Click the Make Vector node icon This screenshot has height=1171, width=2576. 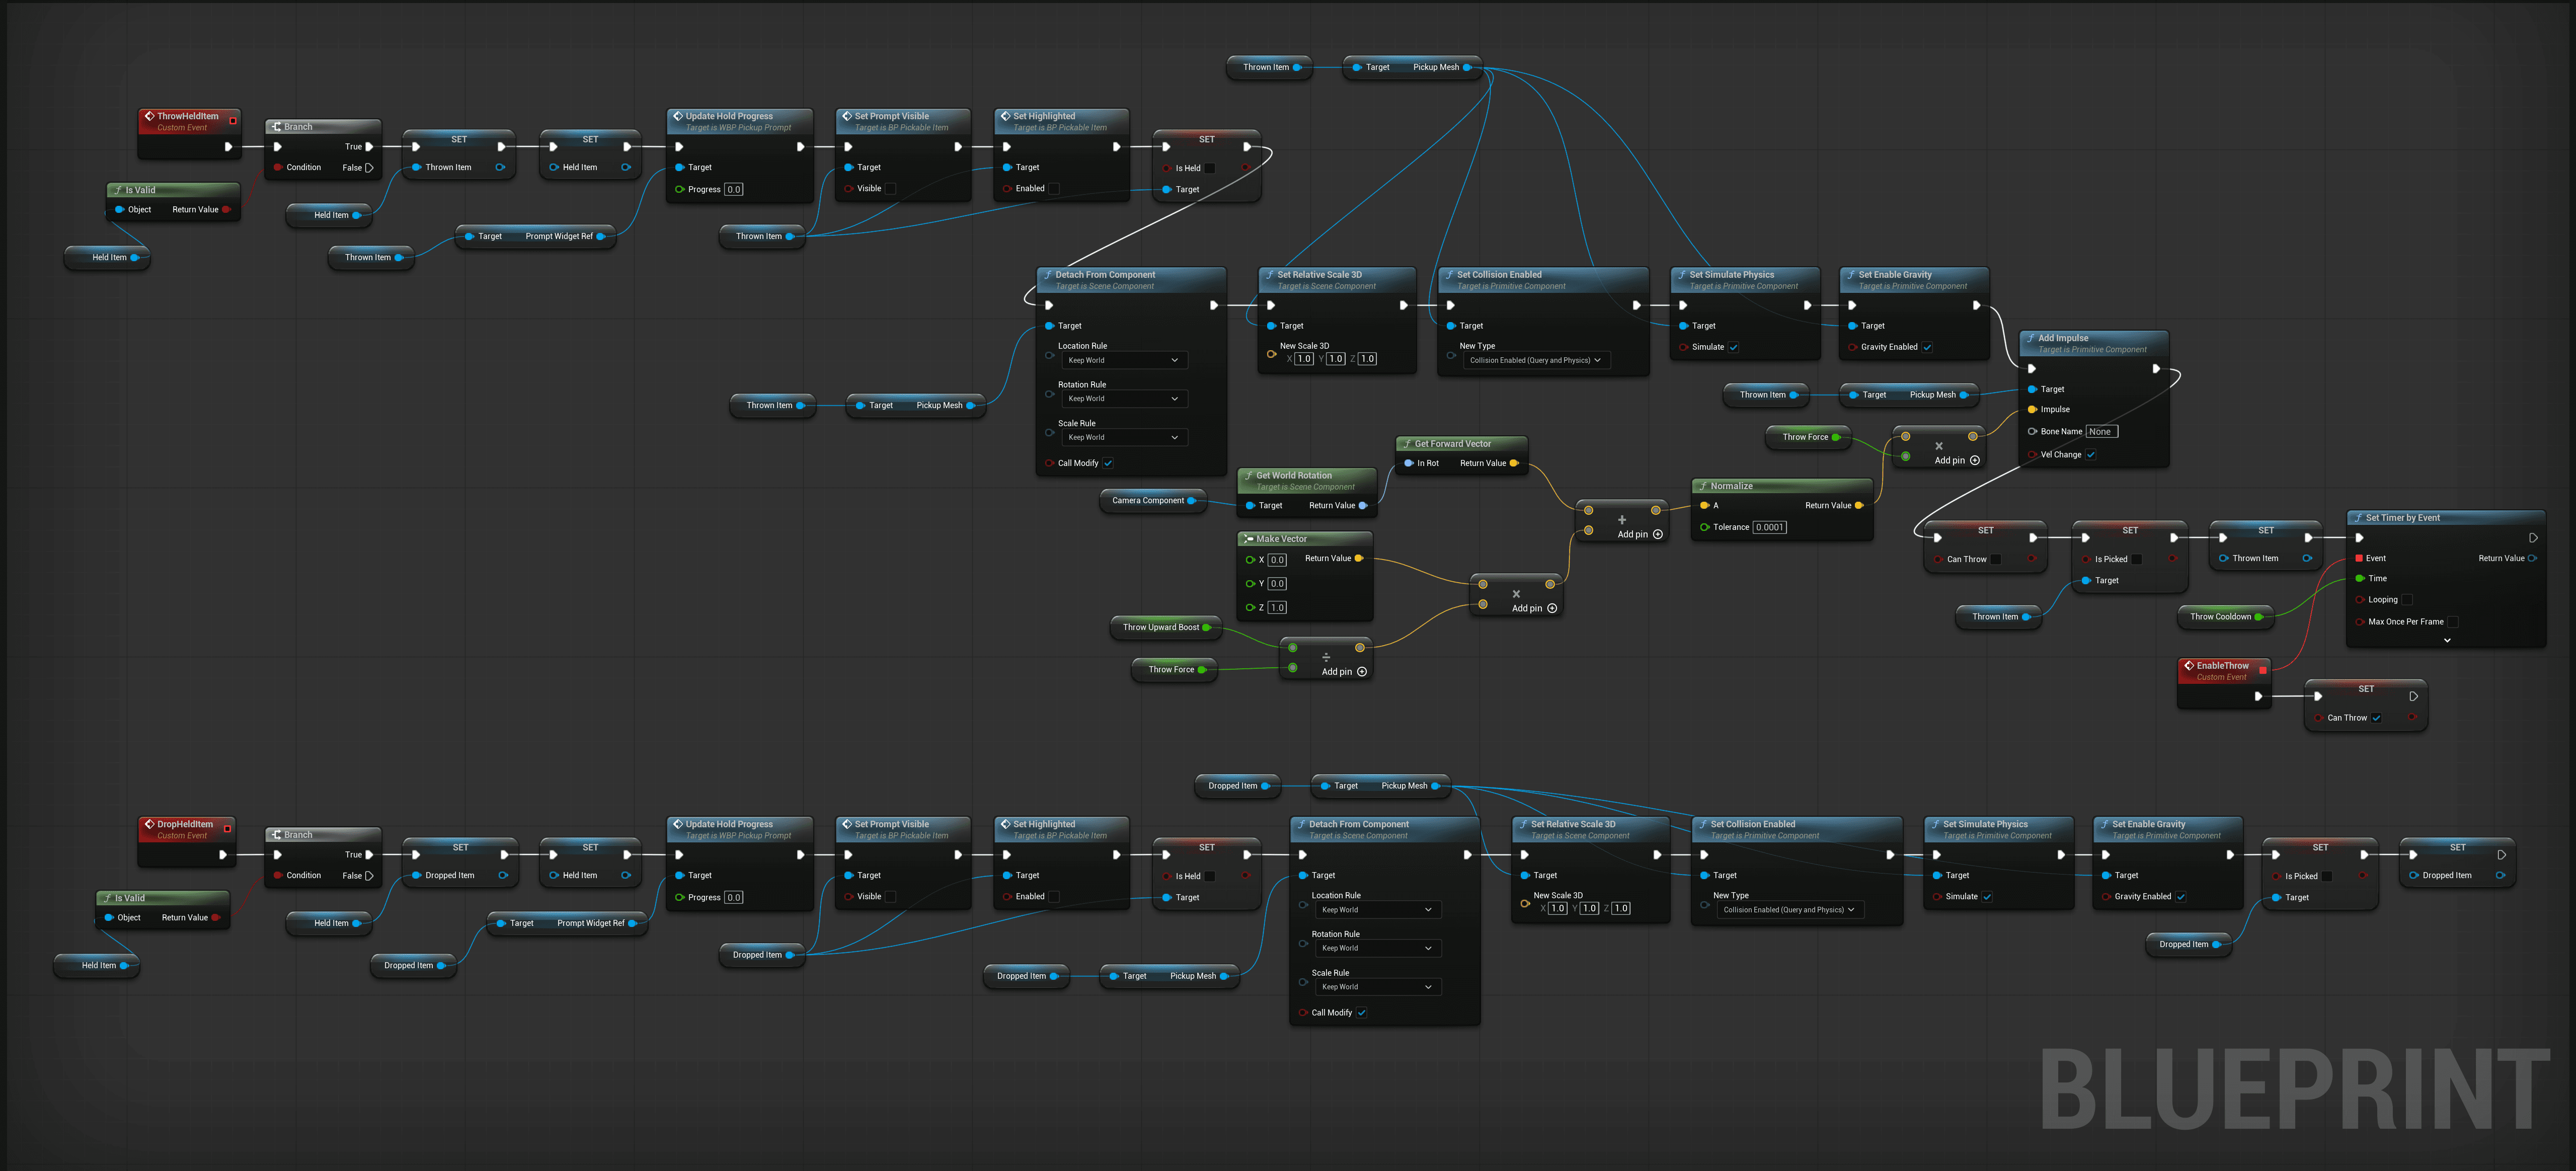coord(1248,539)
